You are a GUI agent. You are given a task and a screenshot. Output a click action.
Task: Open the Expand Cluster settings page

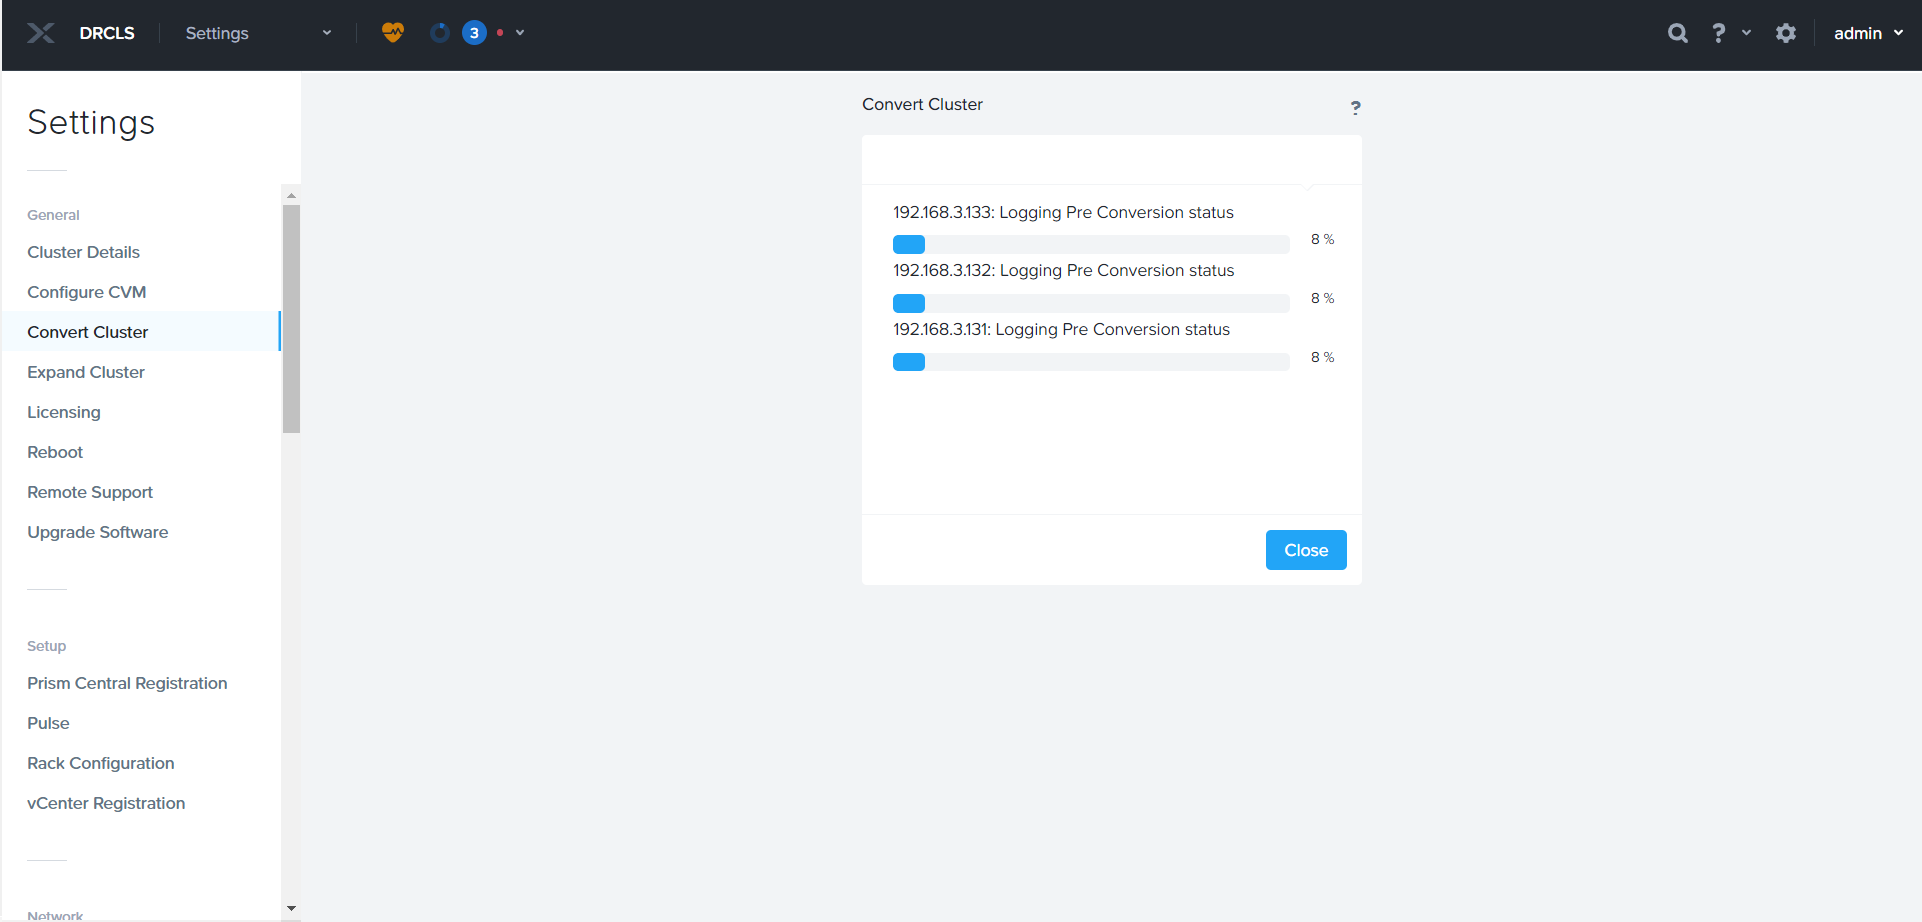click(x=86, y=372)
